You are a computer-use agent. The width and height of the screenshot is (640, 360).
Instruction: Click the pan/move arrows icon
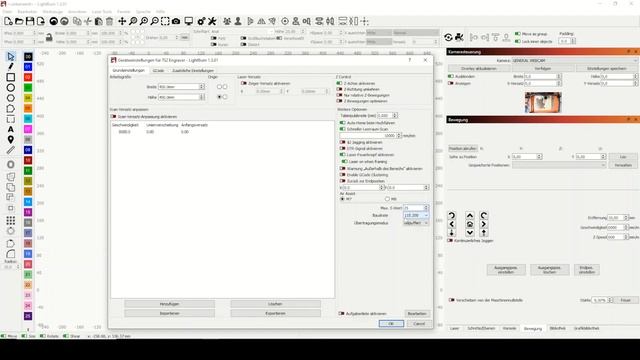pos(122,21)
